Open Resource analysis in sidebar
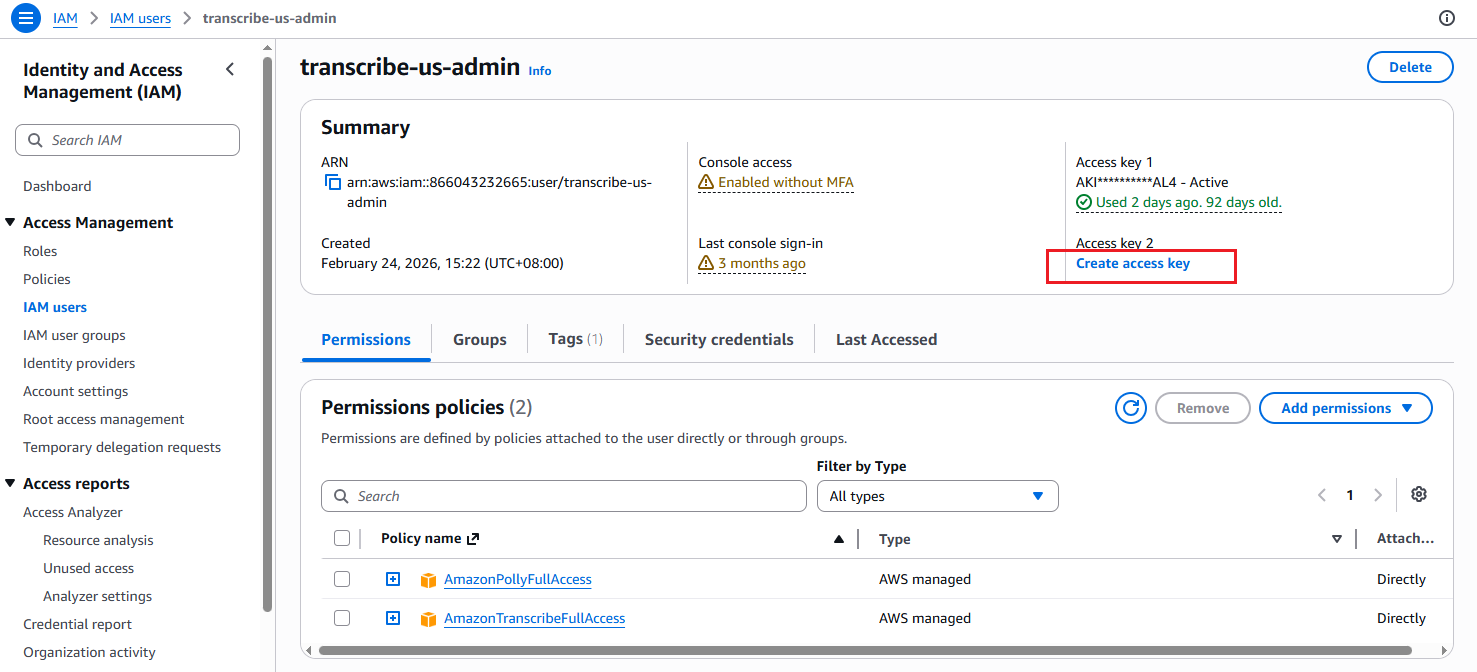Image resolution: width=1477 pixels, height=672 pixels. click(x=98, y=540)
